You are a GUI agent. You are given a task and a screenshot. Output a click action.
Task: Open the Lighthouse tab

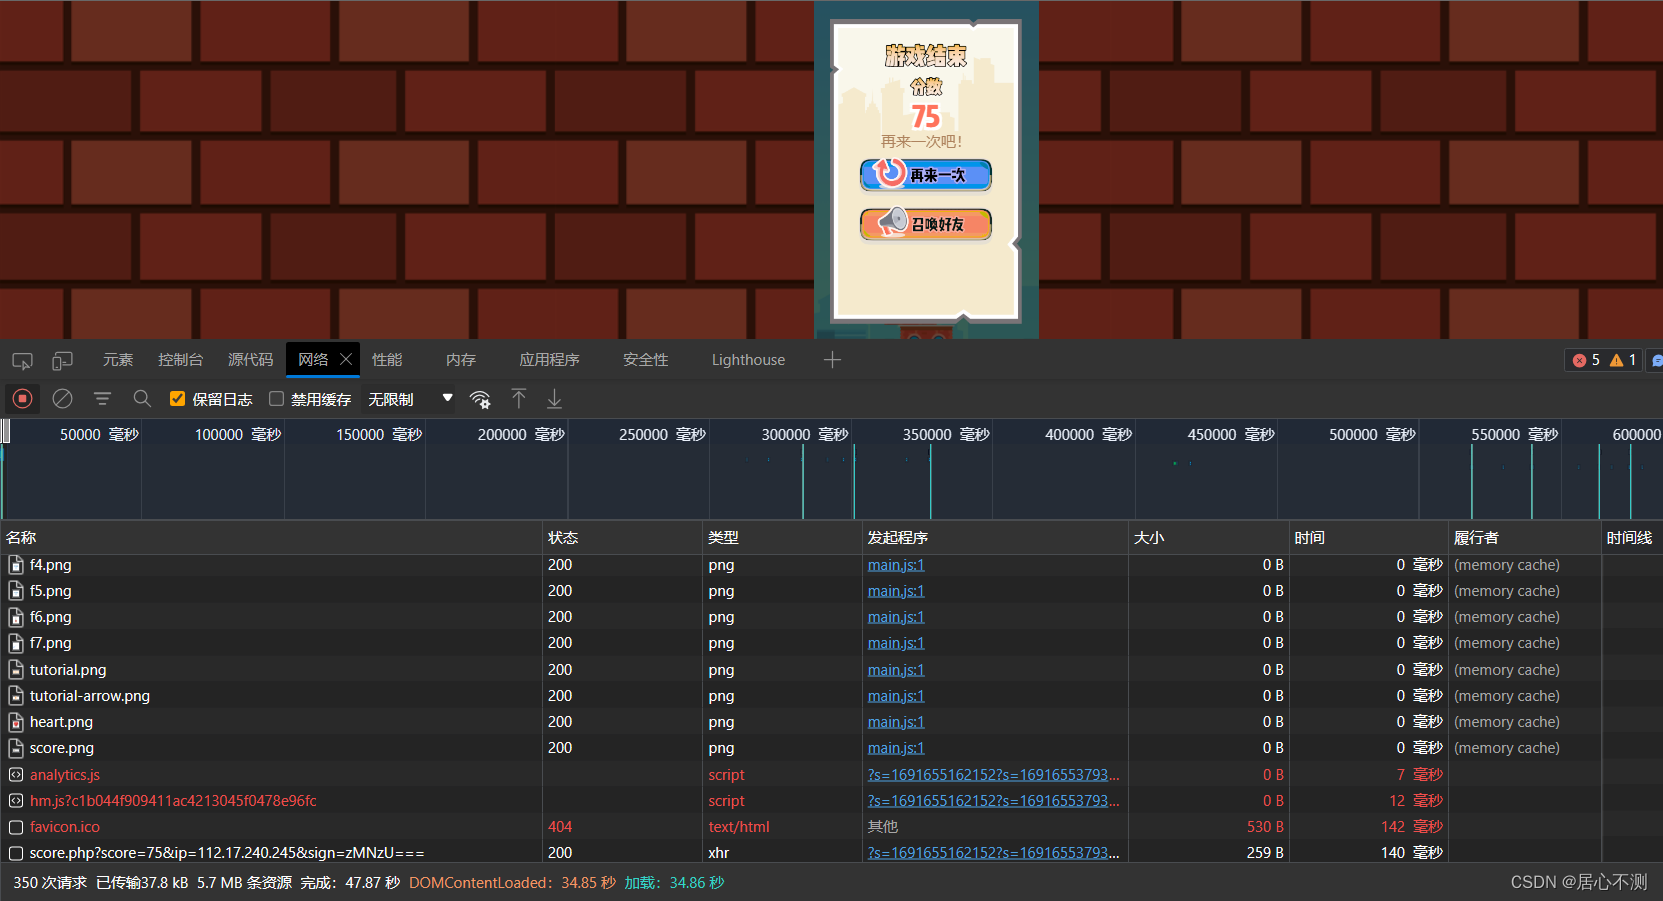coord(748,360)
